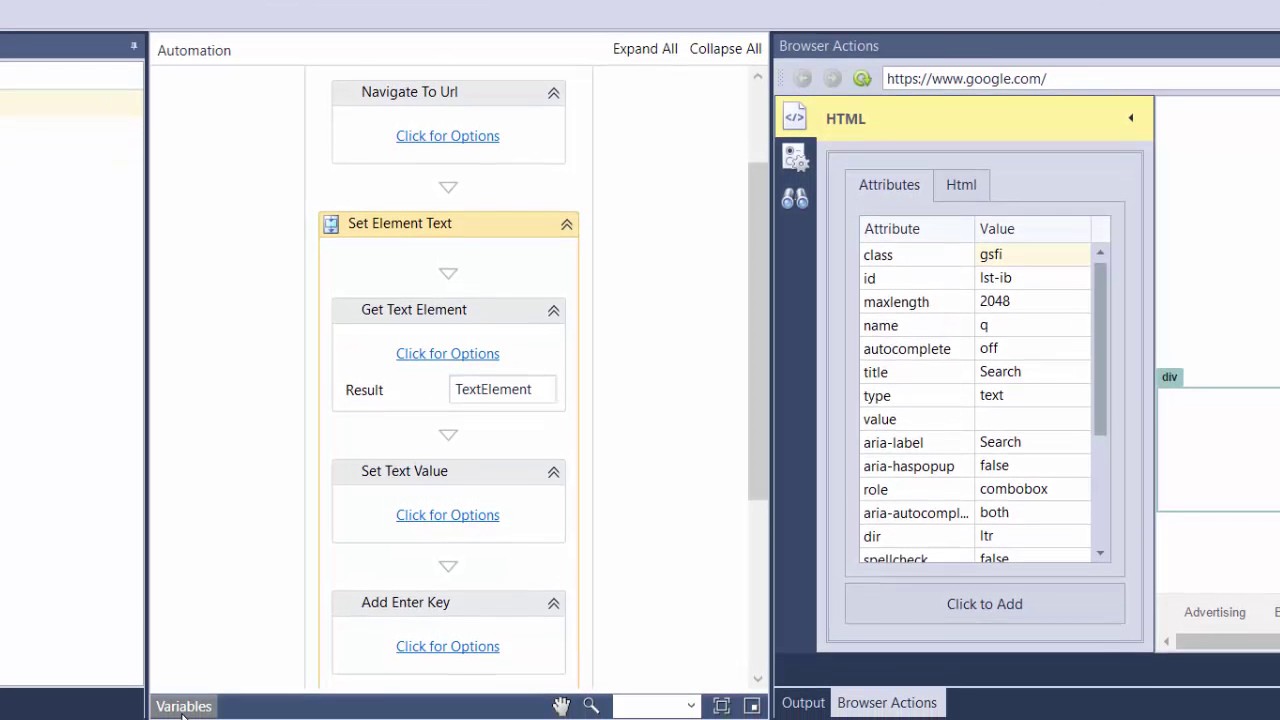Select the name attribute row
1280x720 pixels.
click(975, 325)
